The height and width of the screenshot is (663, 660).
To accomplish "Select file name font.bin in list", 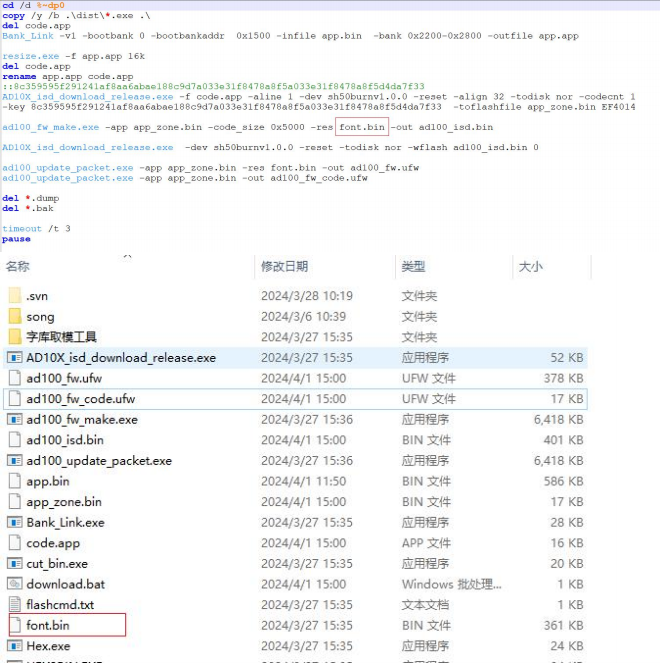I will (48, 625).
